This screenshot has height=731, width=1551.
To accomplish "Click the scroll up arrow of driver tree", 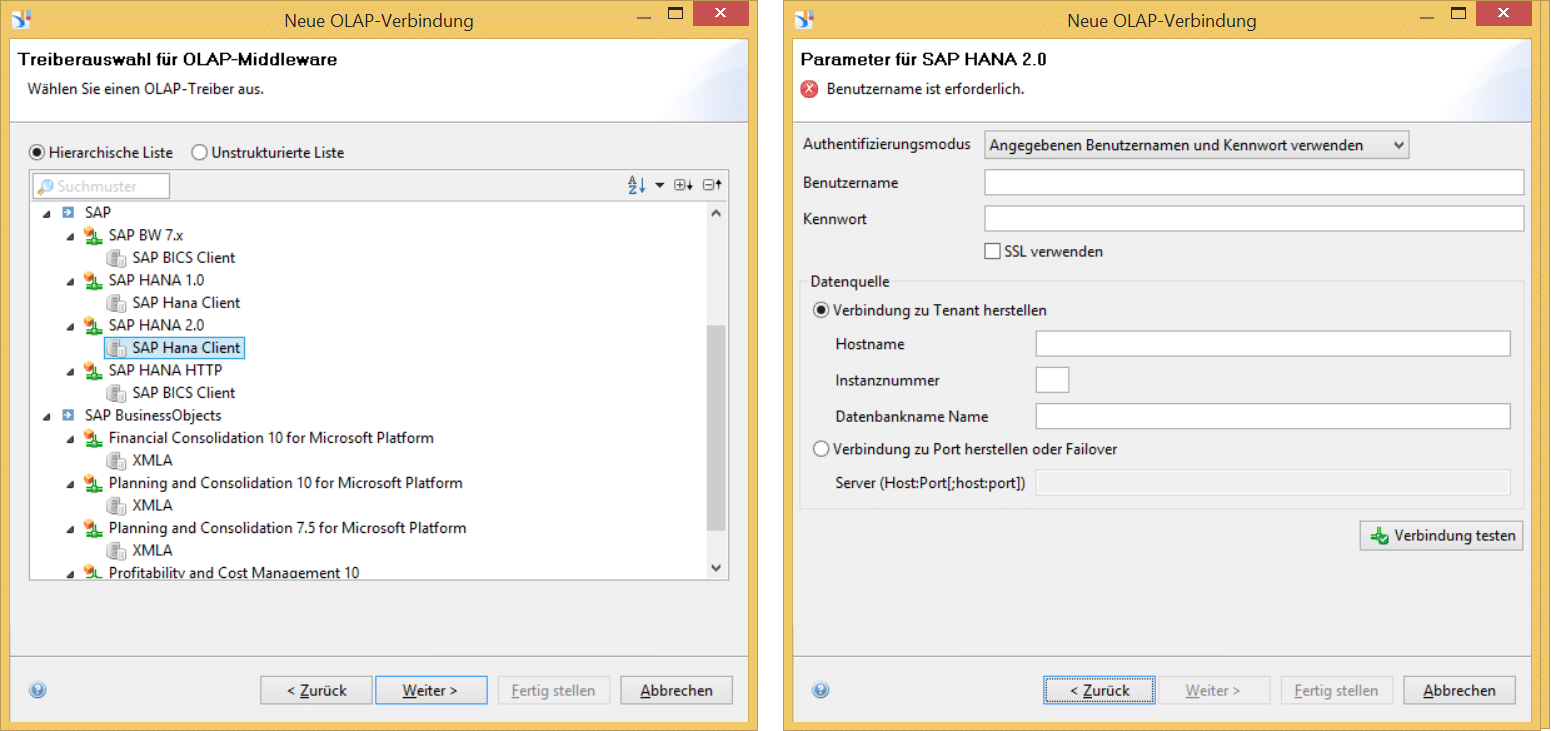I will [716, 213].
